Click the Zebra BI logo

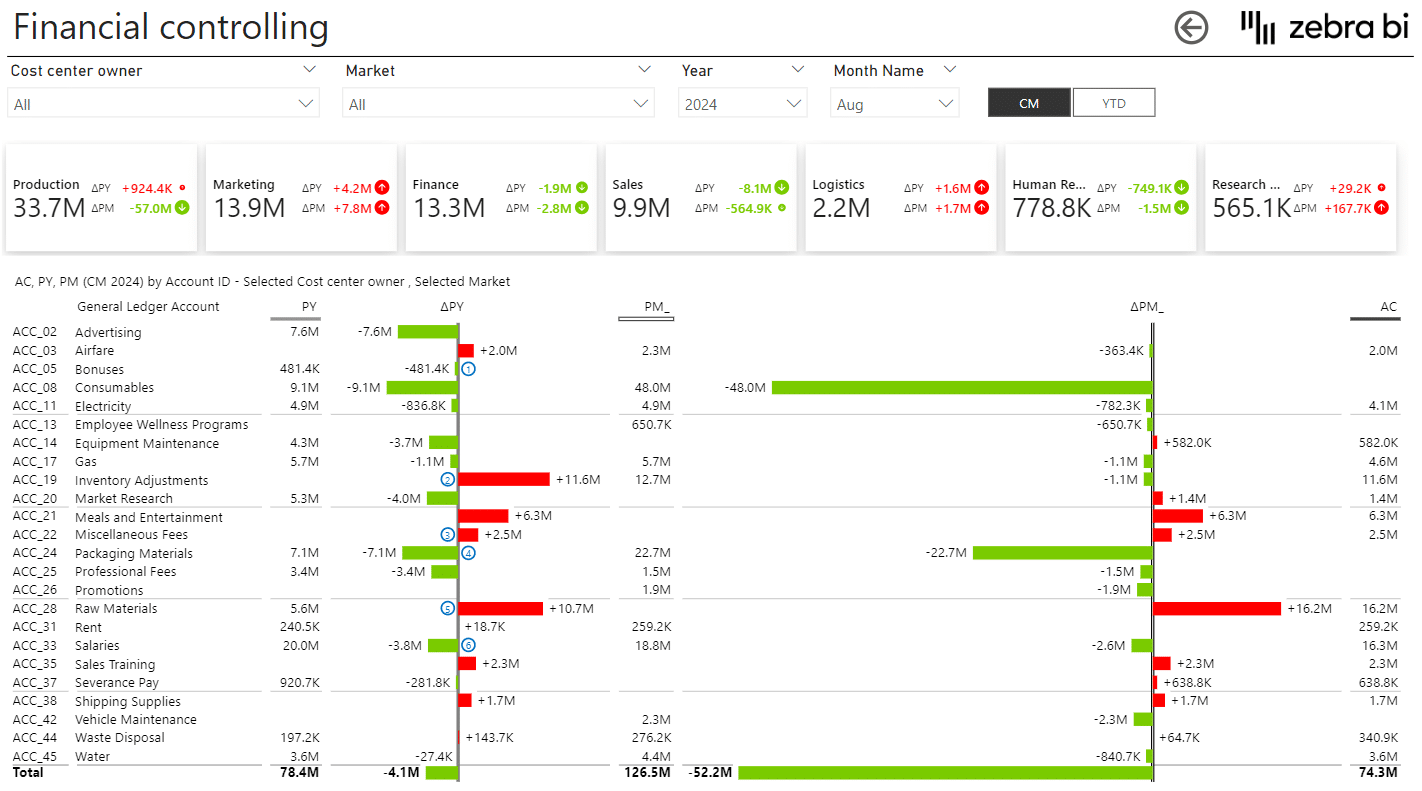click(1322, 28)
